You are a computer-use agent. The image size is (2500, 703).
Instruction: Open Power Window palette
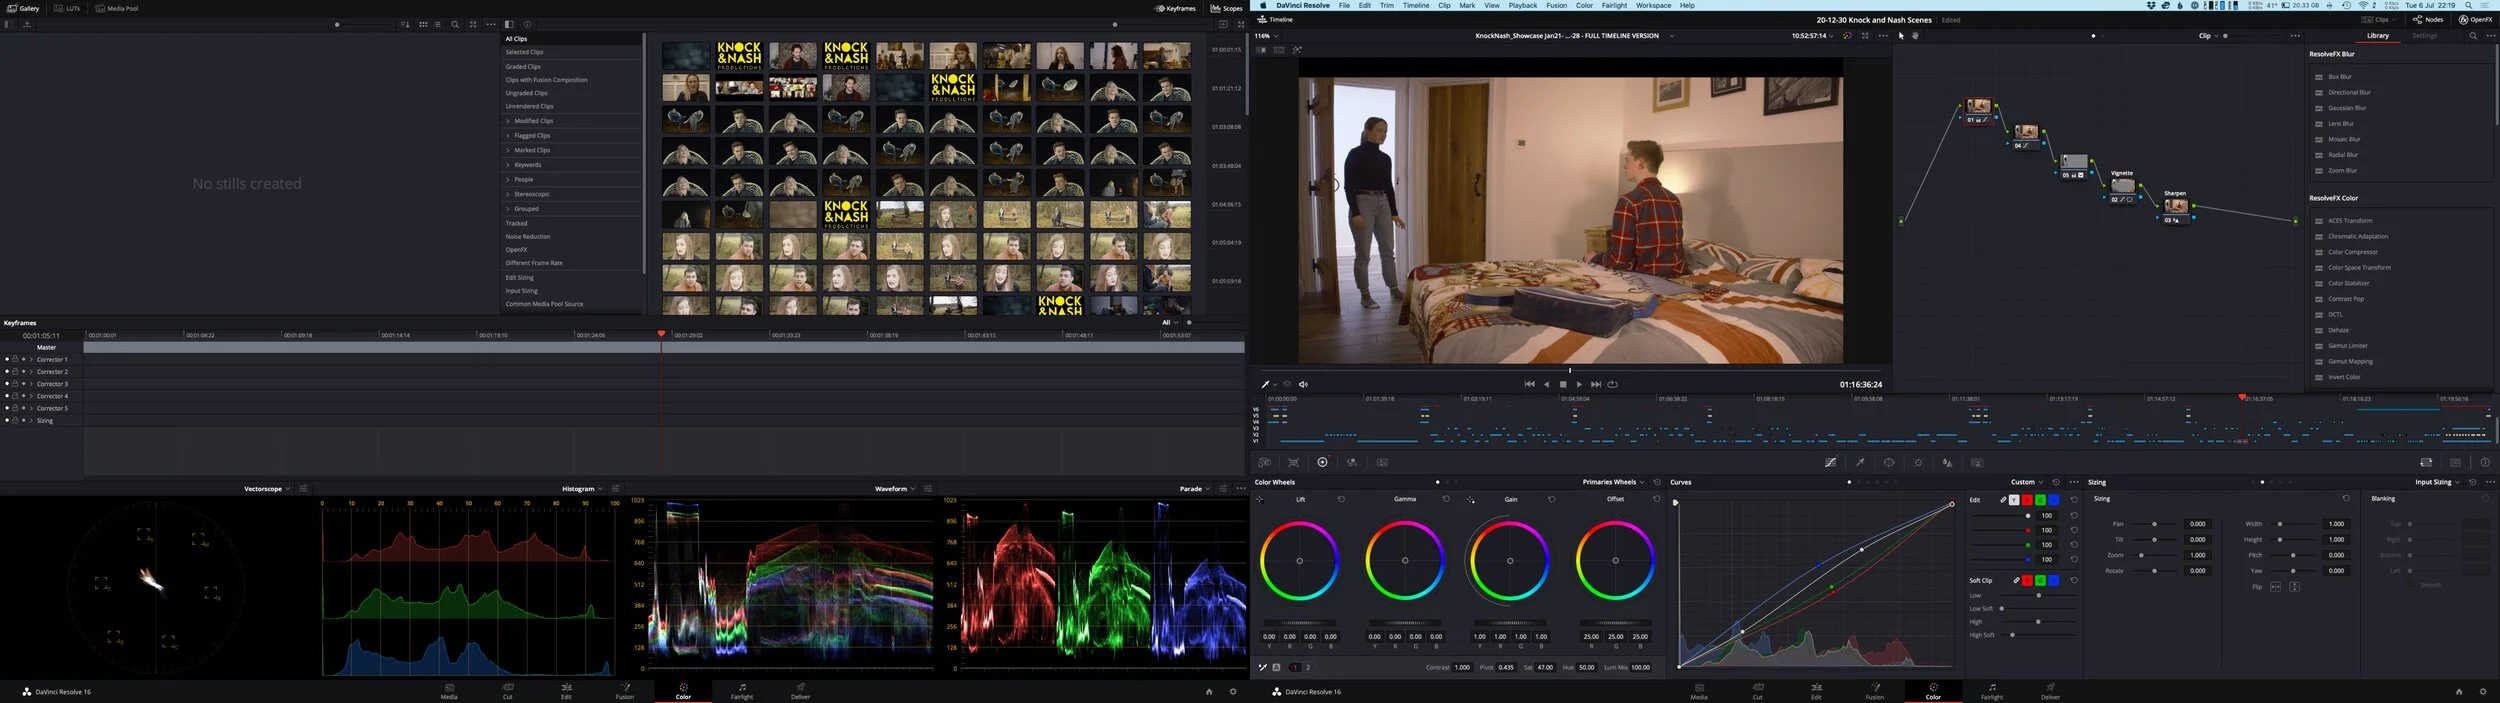[x=1889, y=462]
